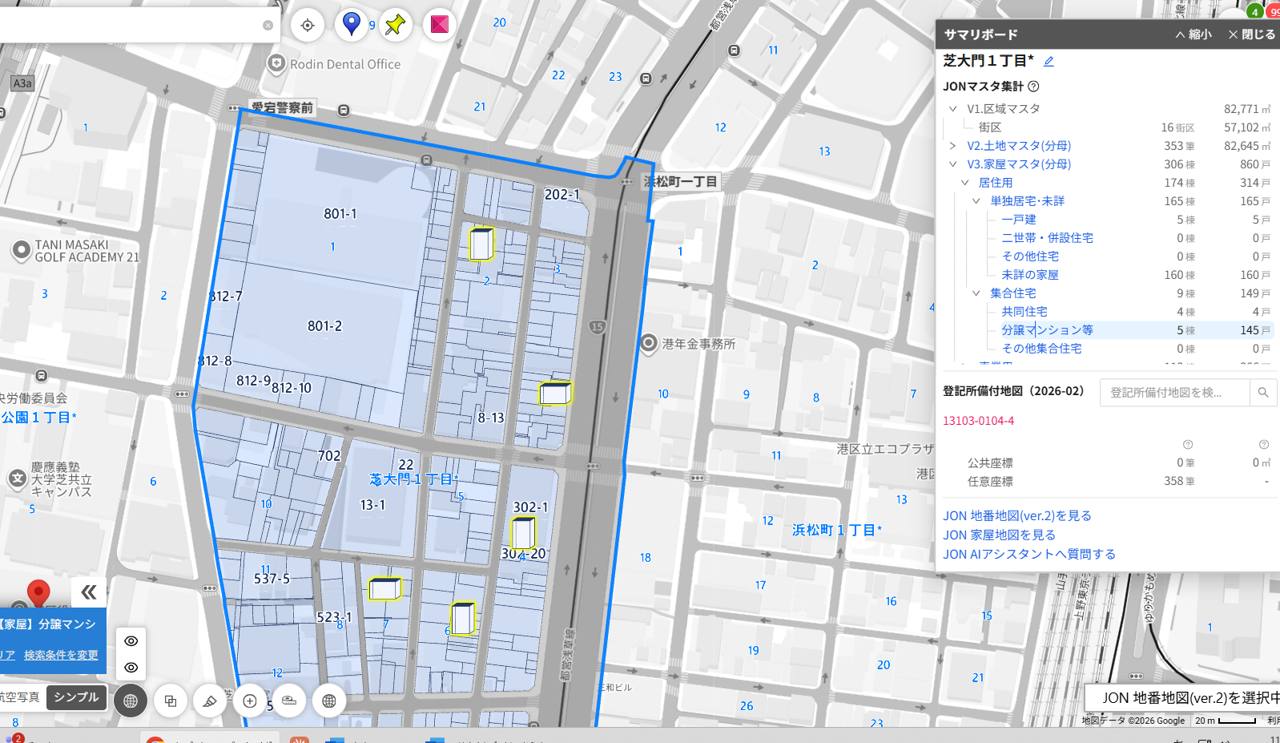Toggle the upper eye visibility icon
The height and width of the screenshot is (743, 1280).
coord(131,641)
